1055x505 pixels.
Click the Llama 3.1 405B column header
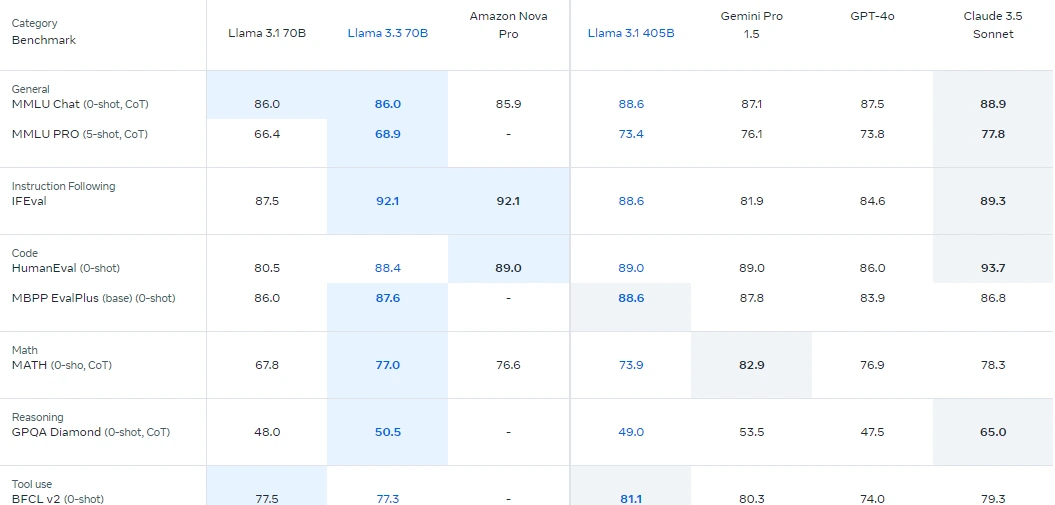coord(631,33)
